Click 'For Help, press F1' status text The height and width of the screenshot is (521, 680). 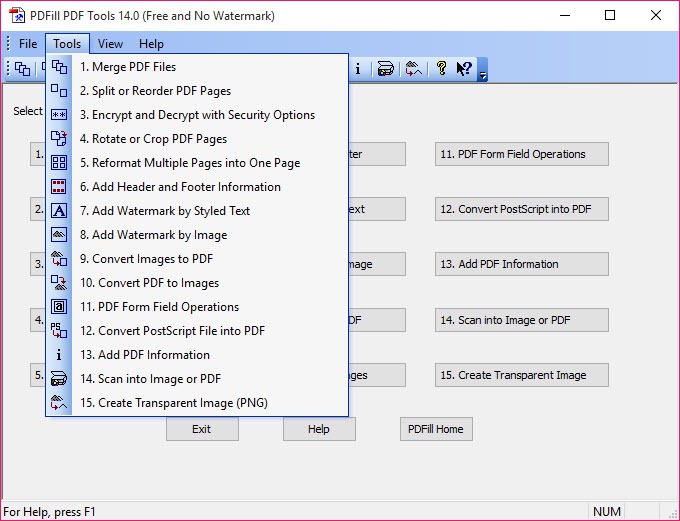(x=49, y=511)
